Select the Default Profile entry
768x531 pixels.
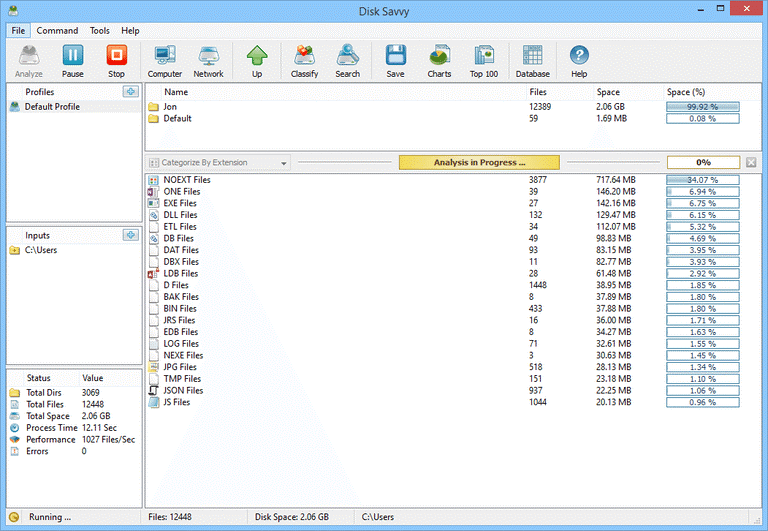[x=74, y=106]
